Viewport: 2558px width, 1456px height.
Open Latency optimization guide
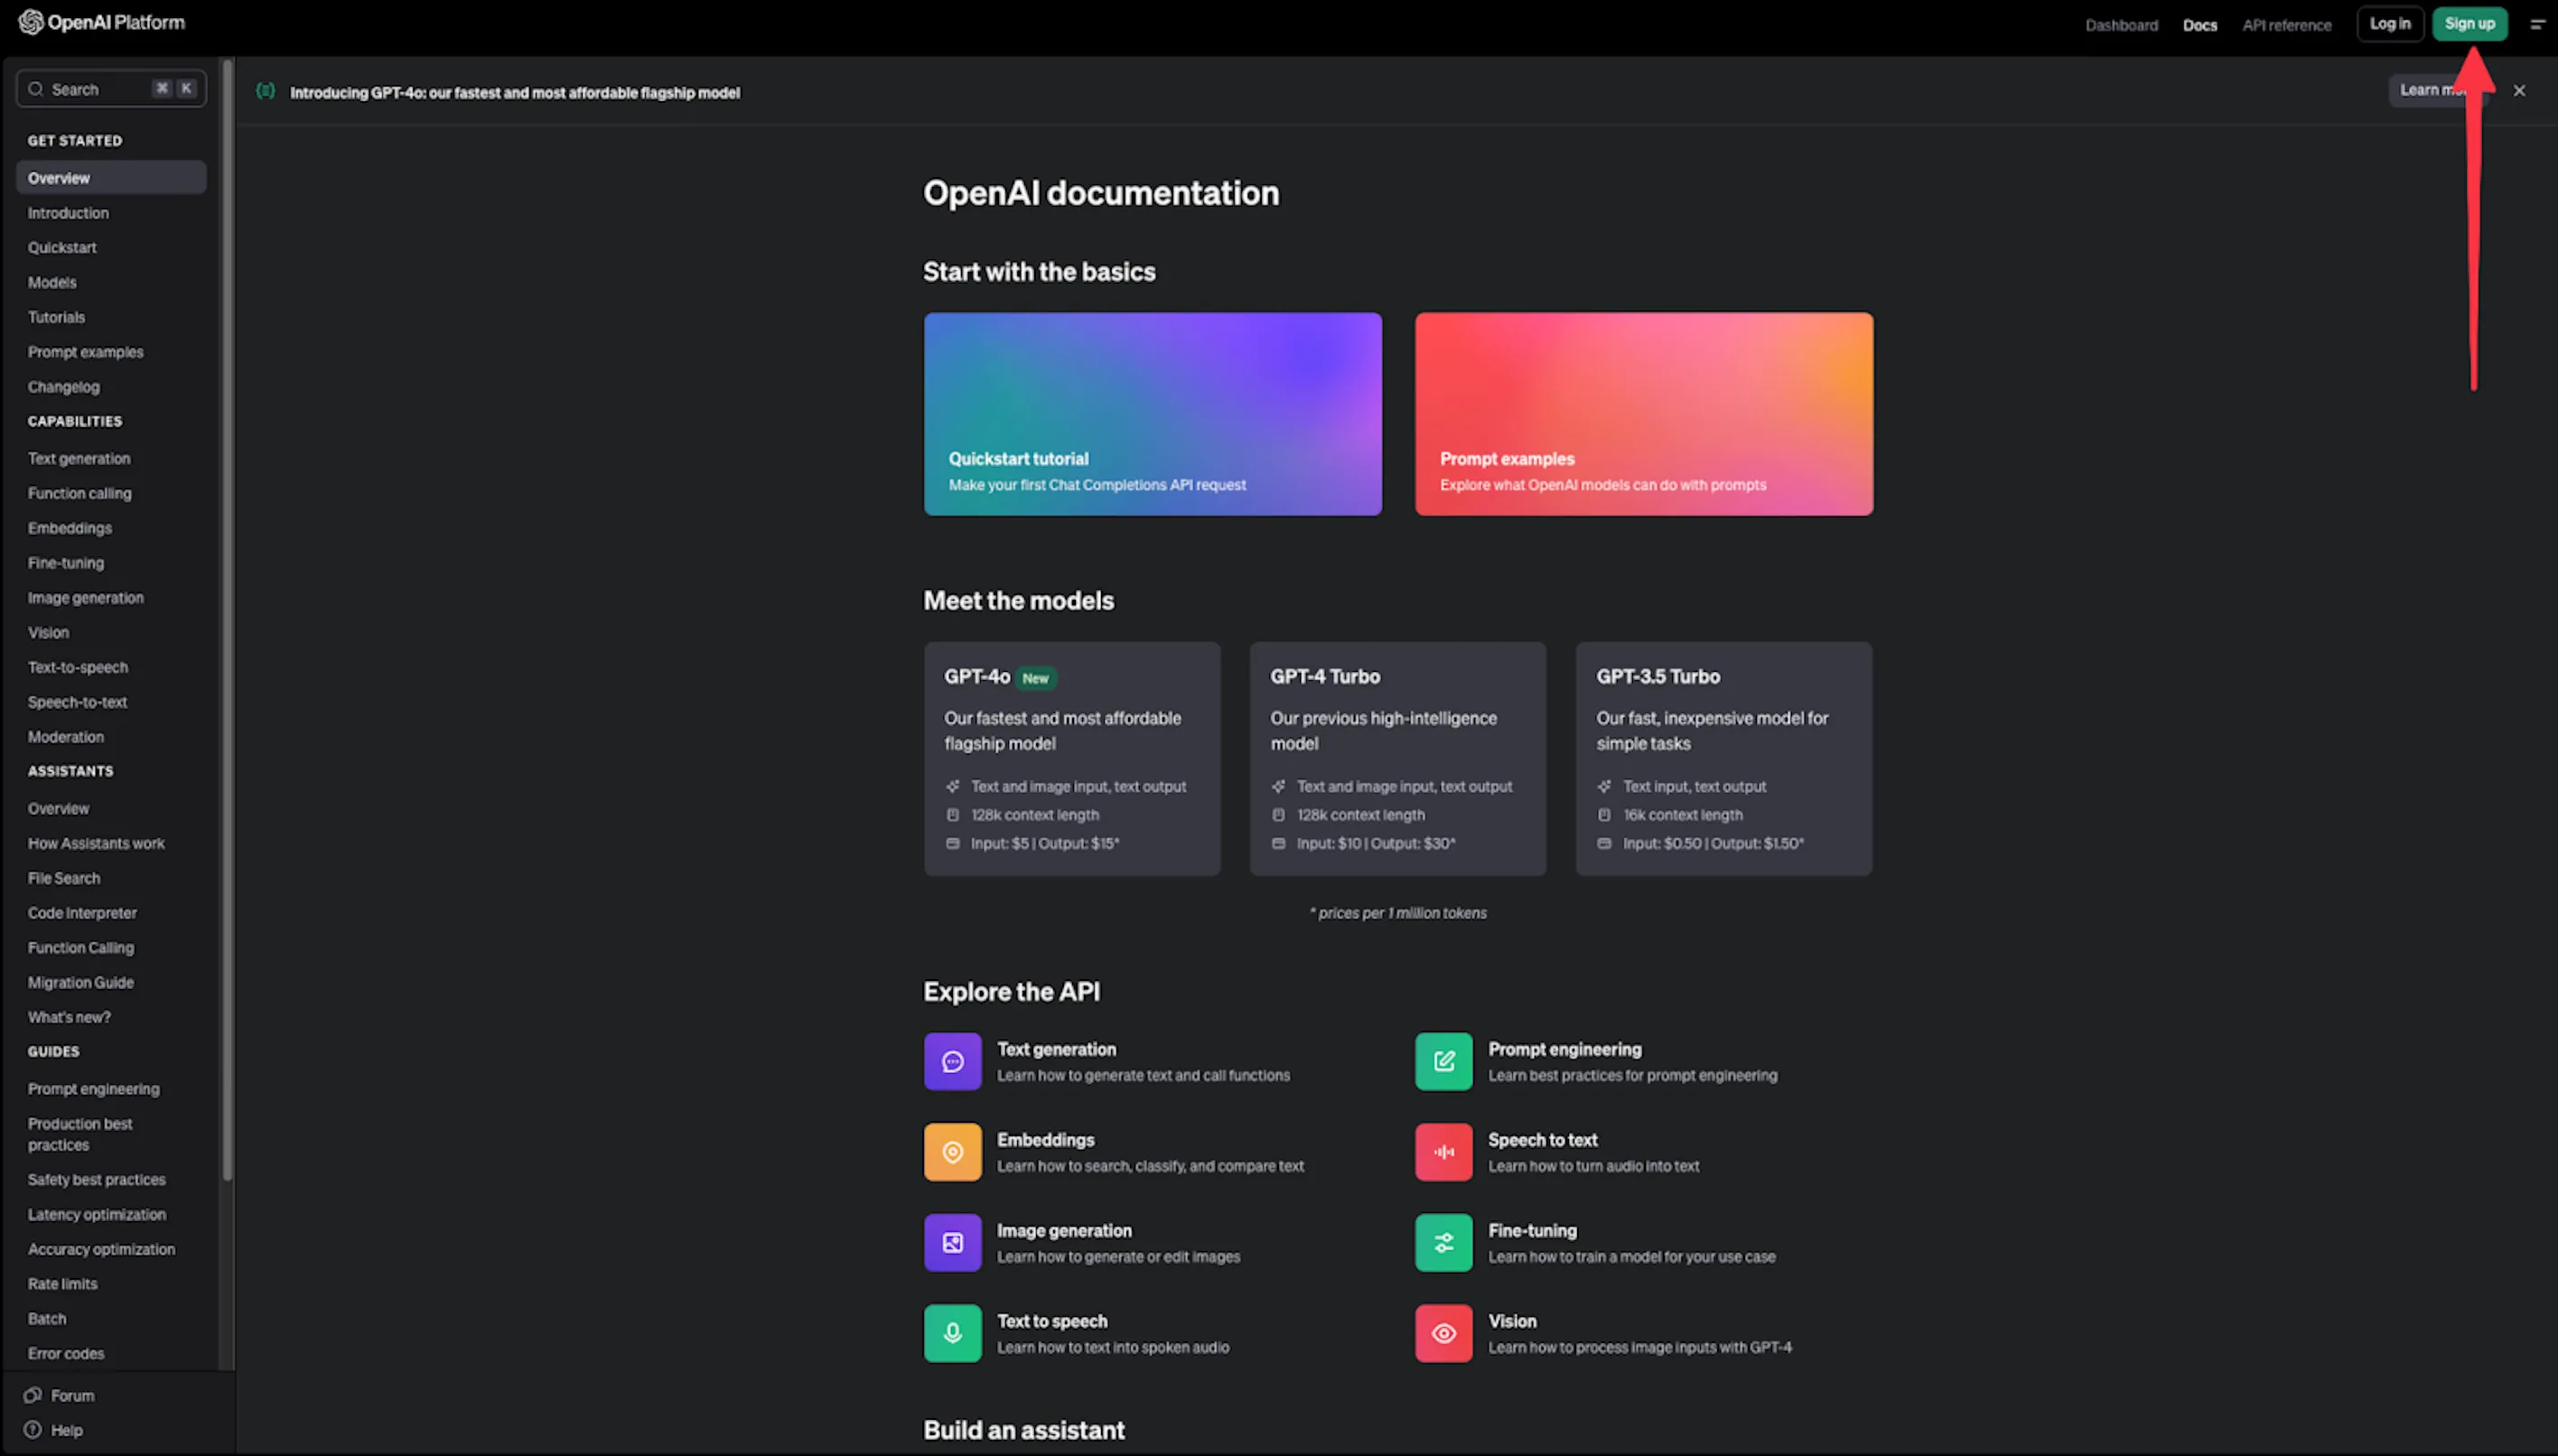96,1215
